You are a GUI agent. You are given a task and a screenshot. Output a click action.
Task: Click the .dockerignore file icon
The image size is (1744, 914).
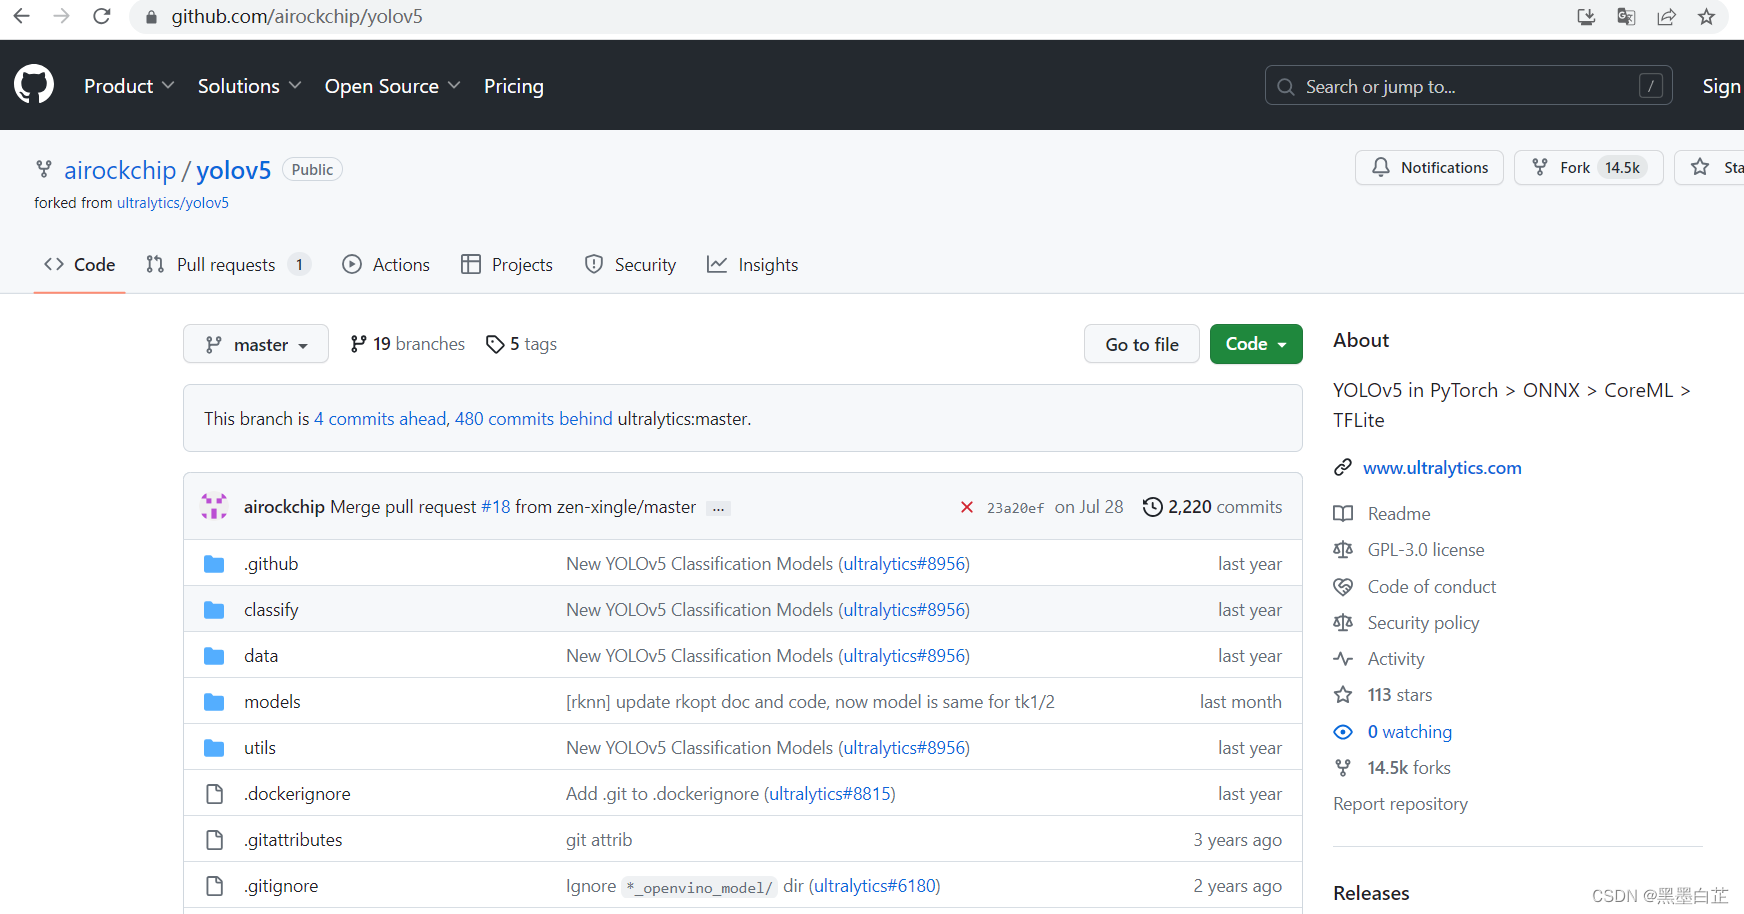[x=214, y=794]
